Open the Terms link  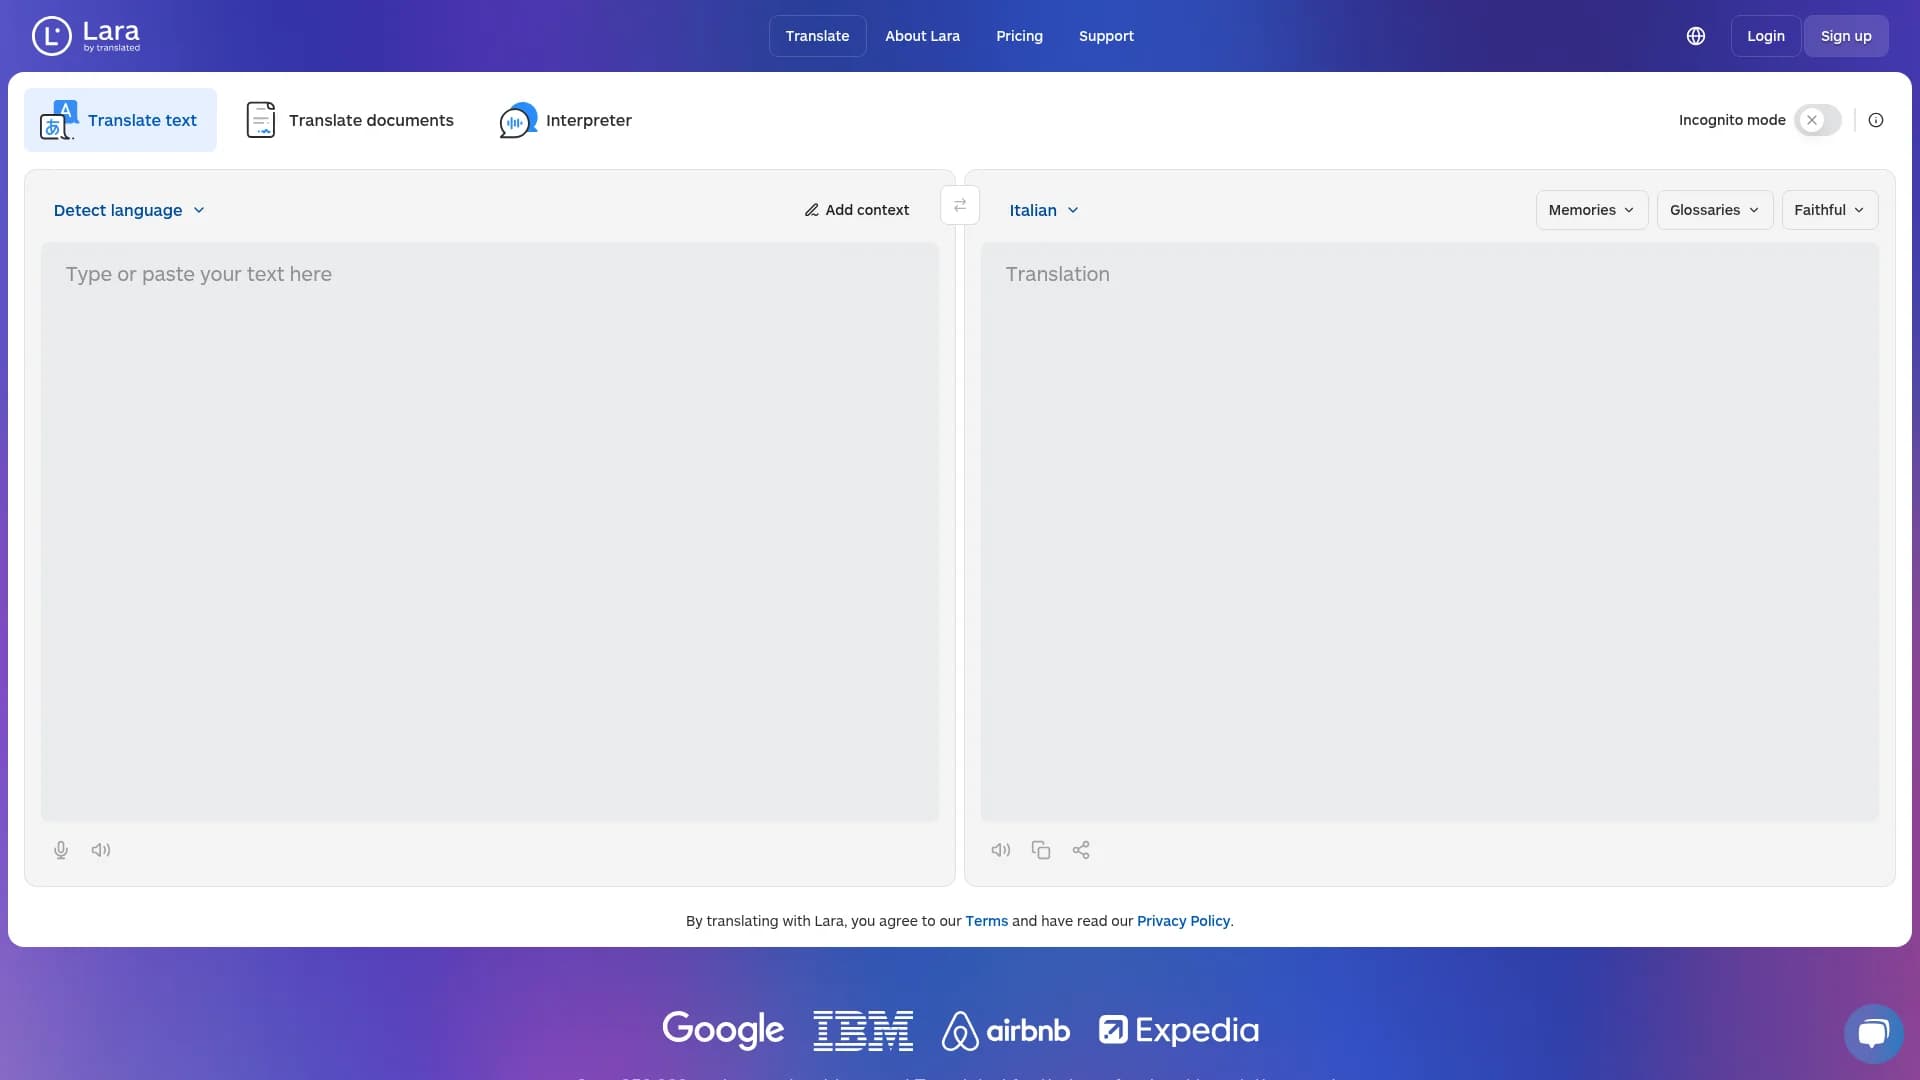pos(987,921)
